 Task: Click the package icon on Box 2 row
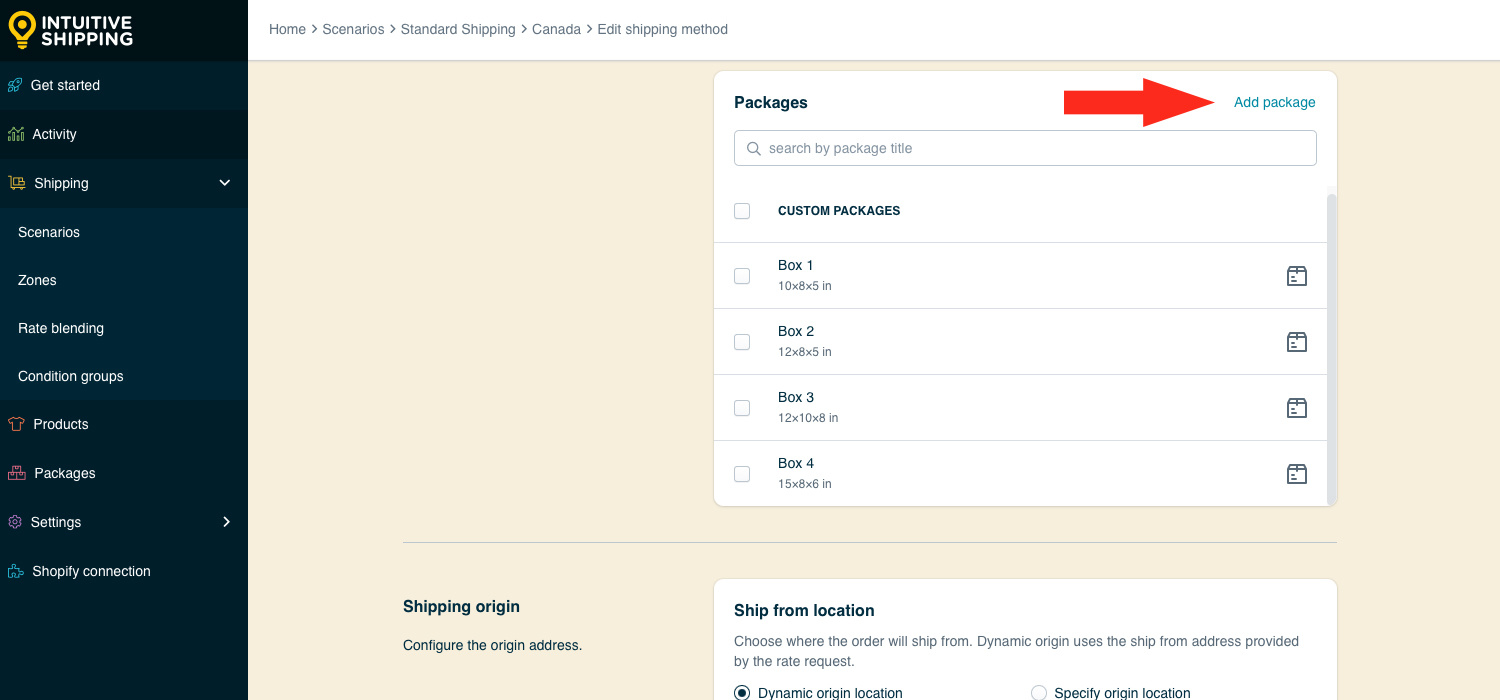click(1297, 342)
